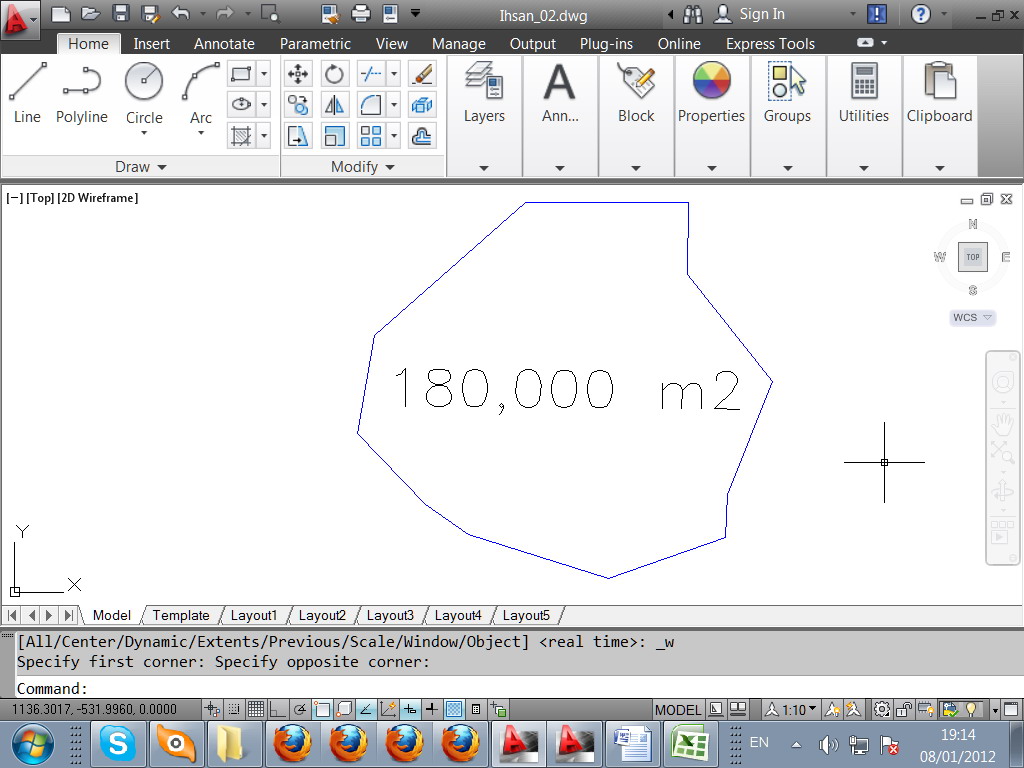Open the Layers panel button

click(484, 94)
